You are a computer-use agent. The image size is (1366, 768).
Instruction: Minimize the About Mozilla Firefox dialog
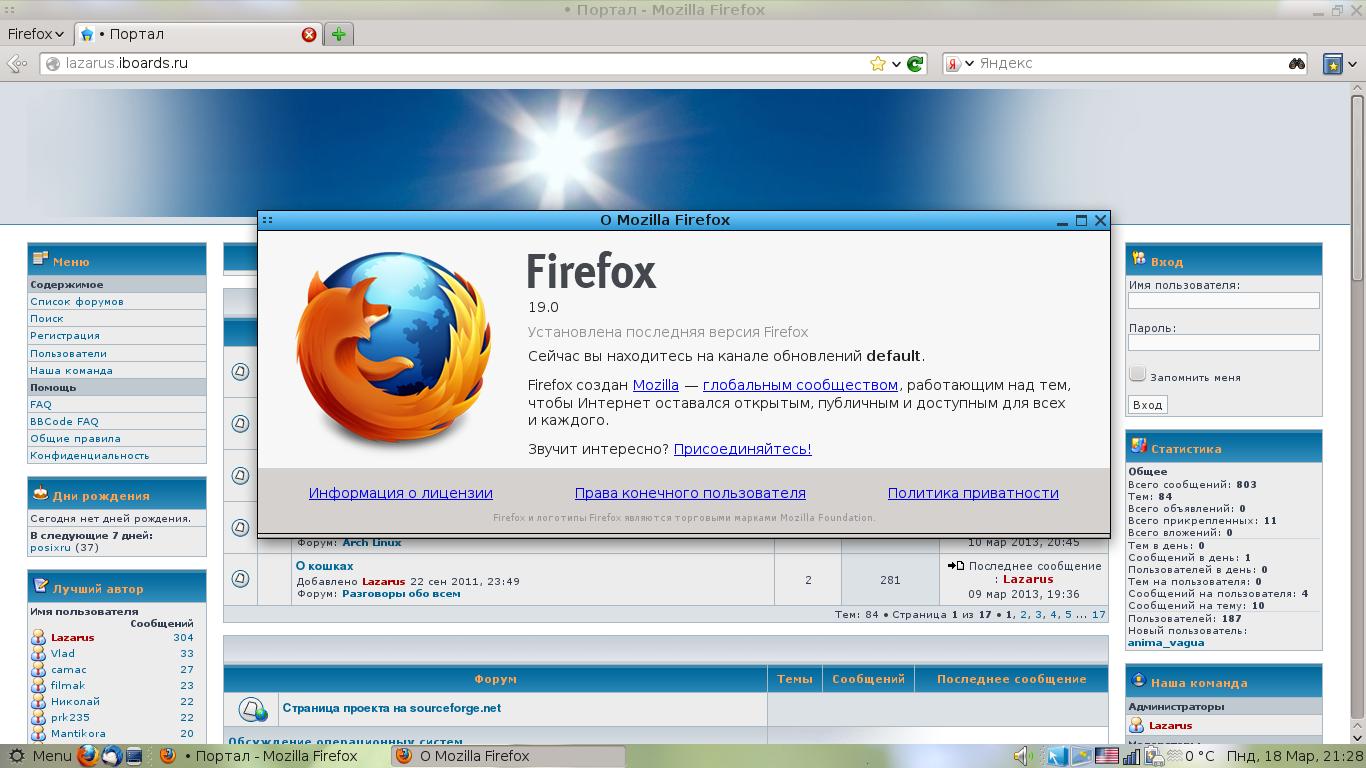pos(1062,220)
